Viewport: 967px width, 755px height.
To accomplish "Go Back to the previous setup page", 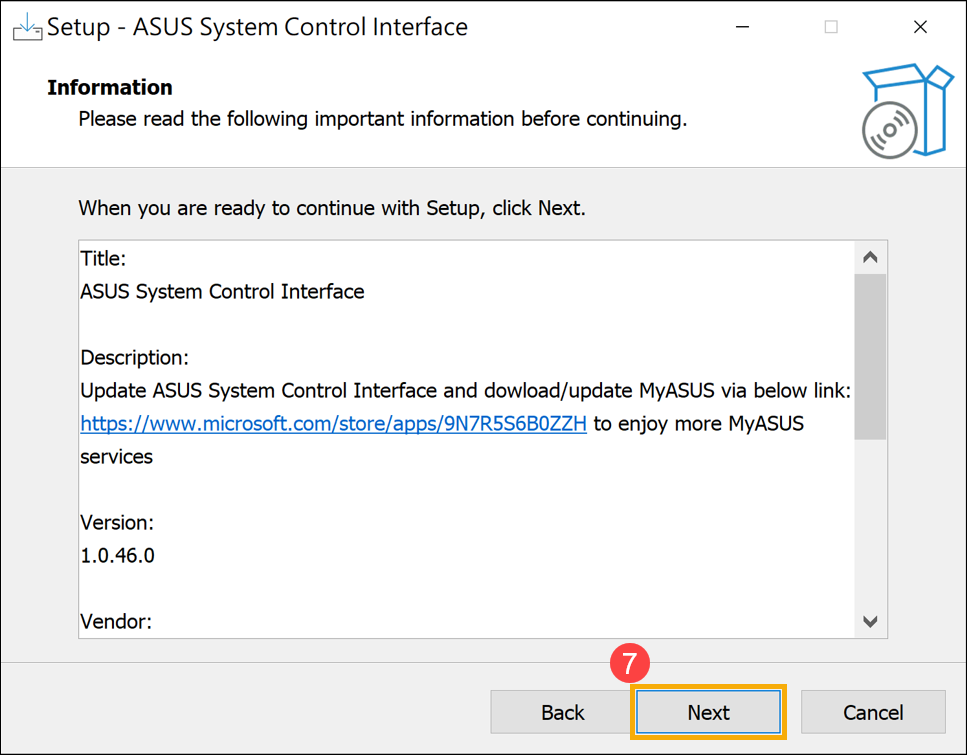I will pyautogui.click(x=562, y=712).
